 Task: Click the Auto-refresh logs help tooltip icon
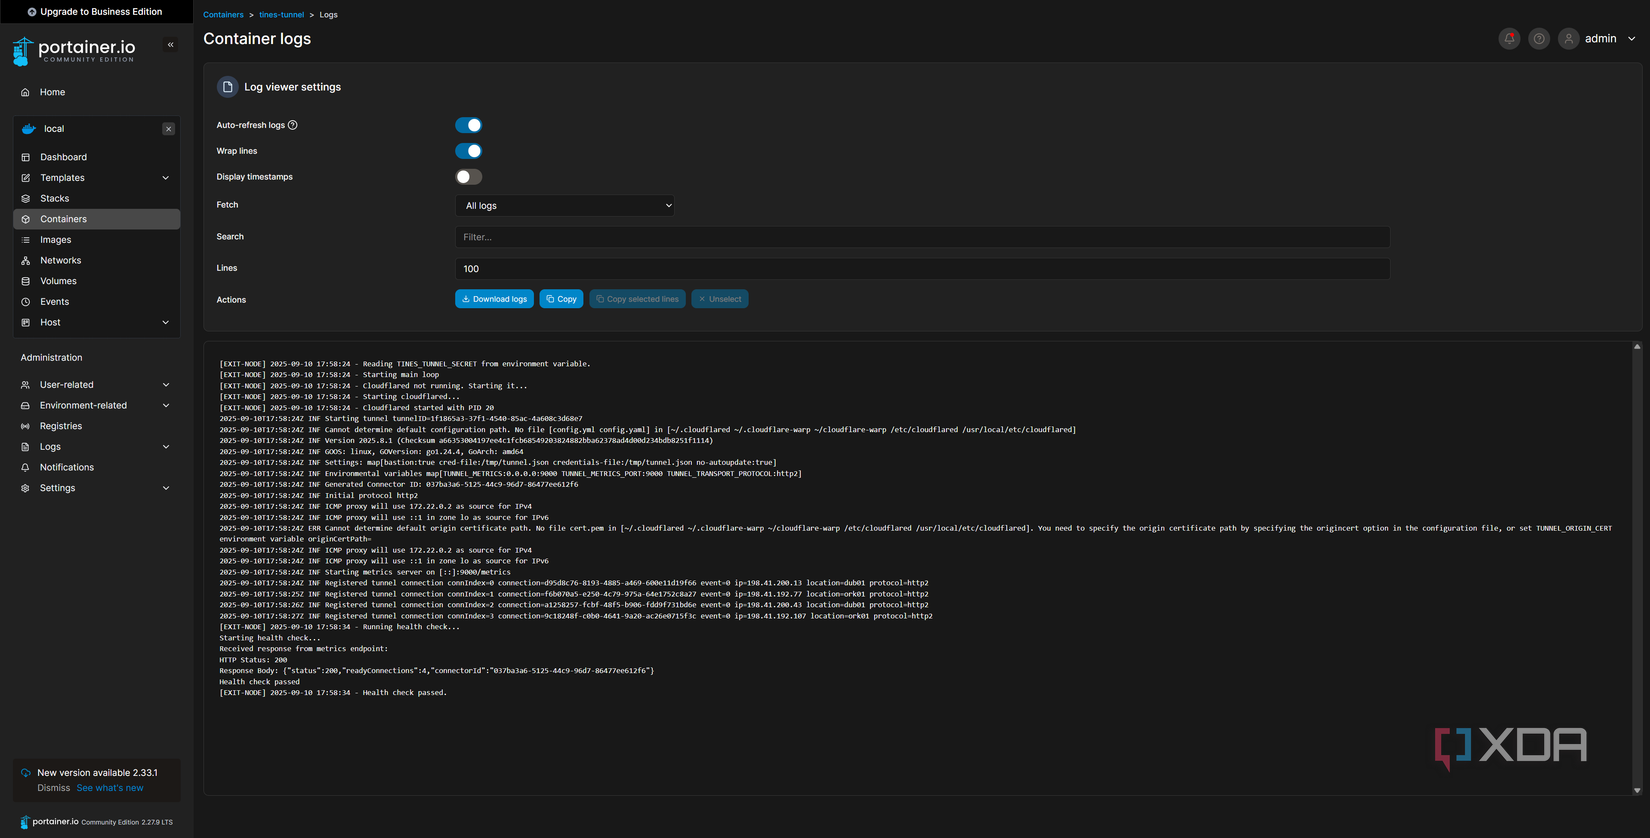tap(293, 125)
